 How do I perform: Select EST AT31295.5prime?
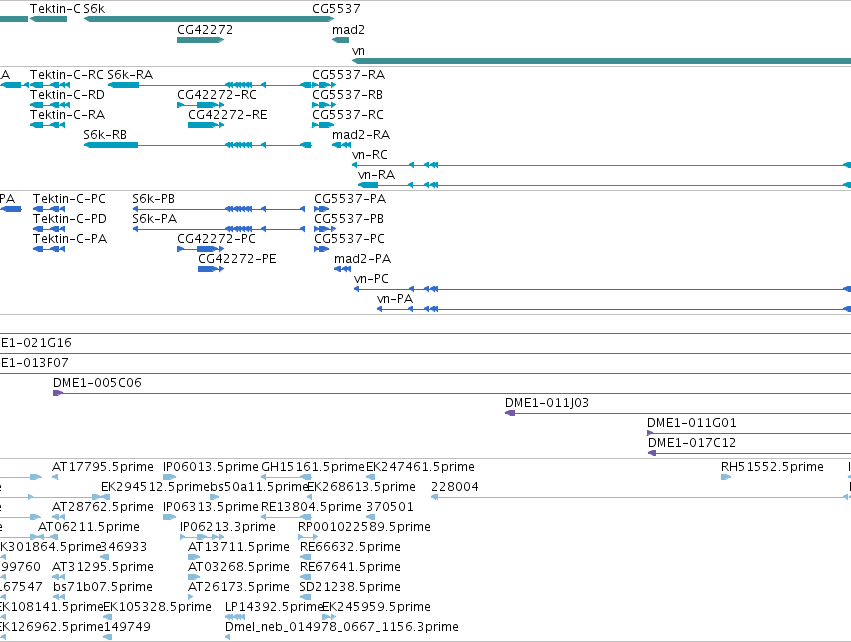point(58,578)
